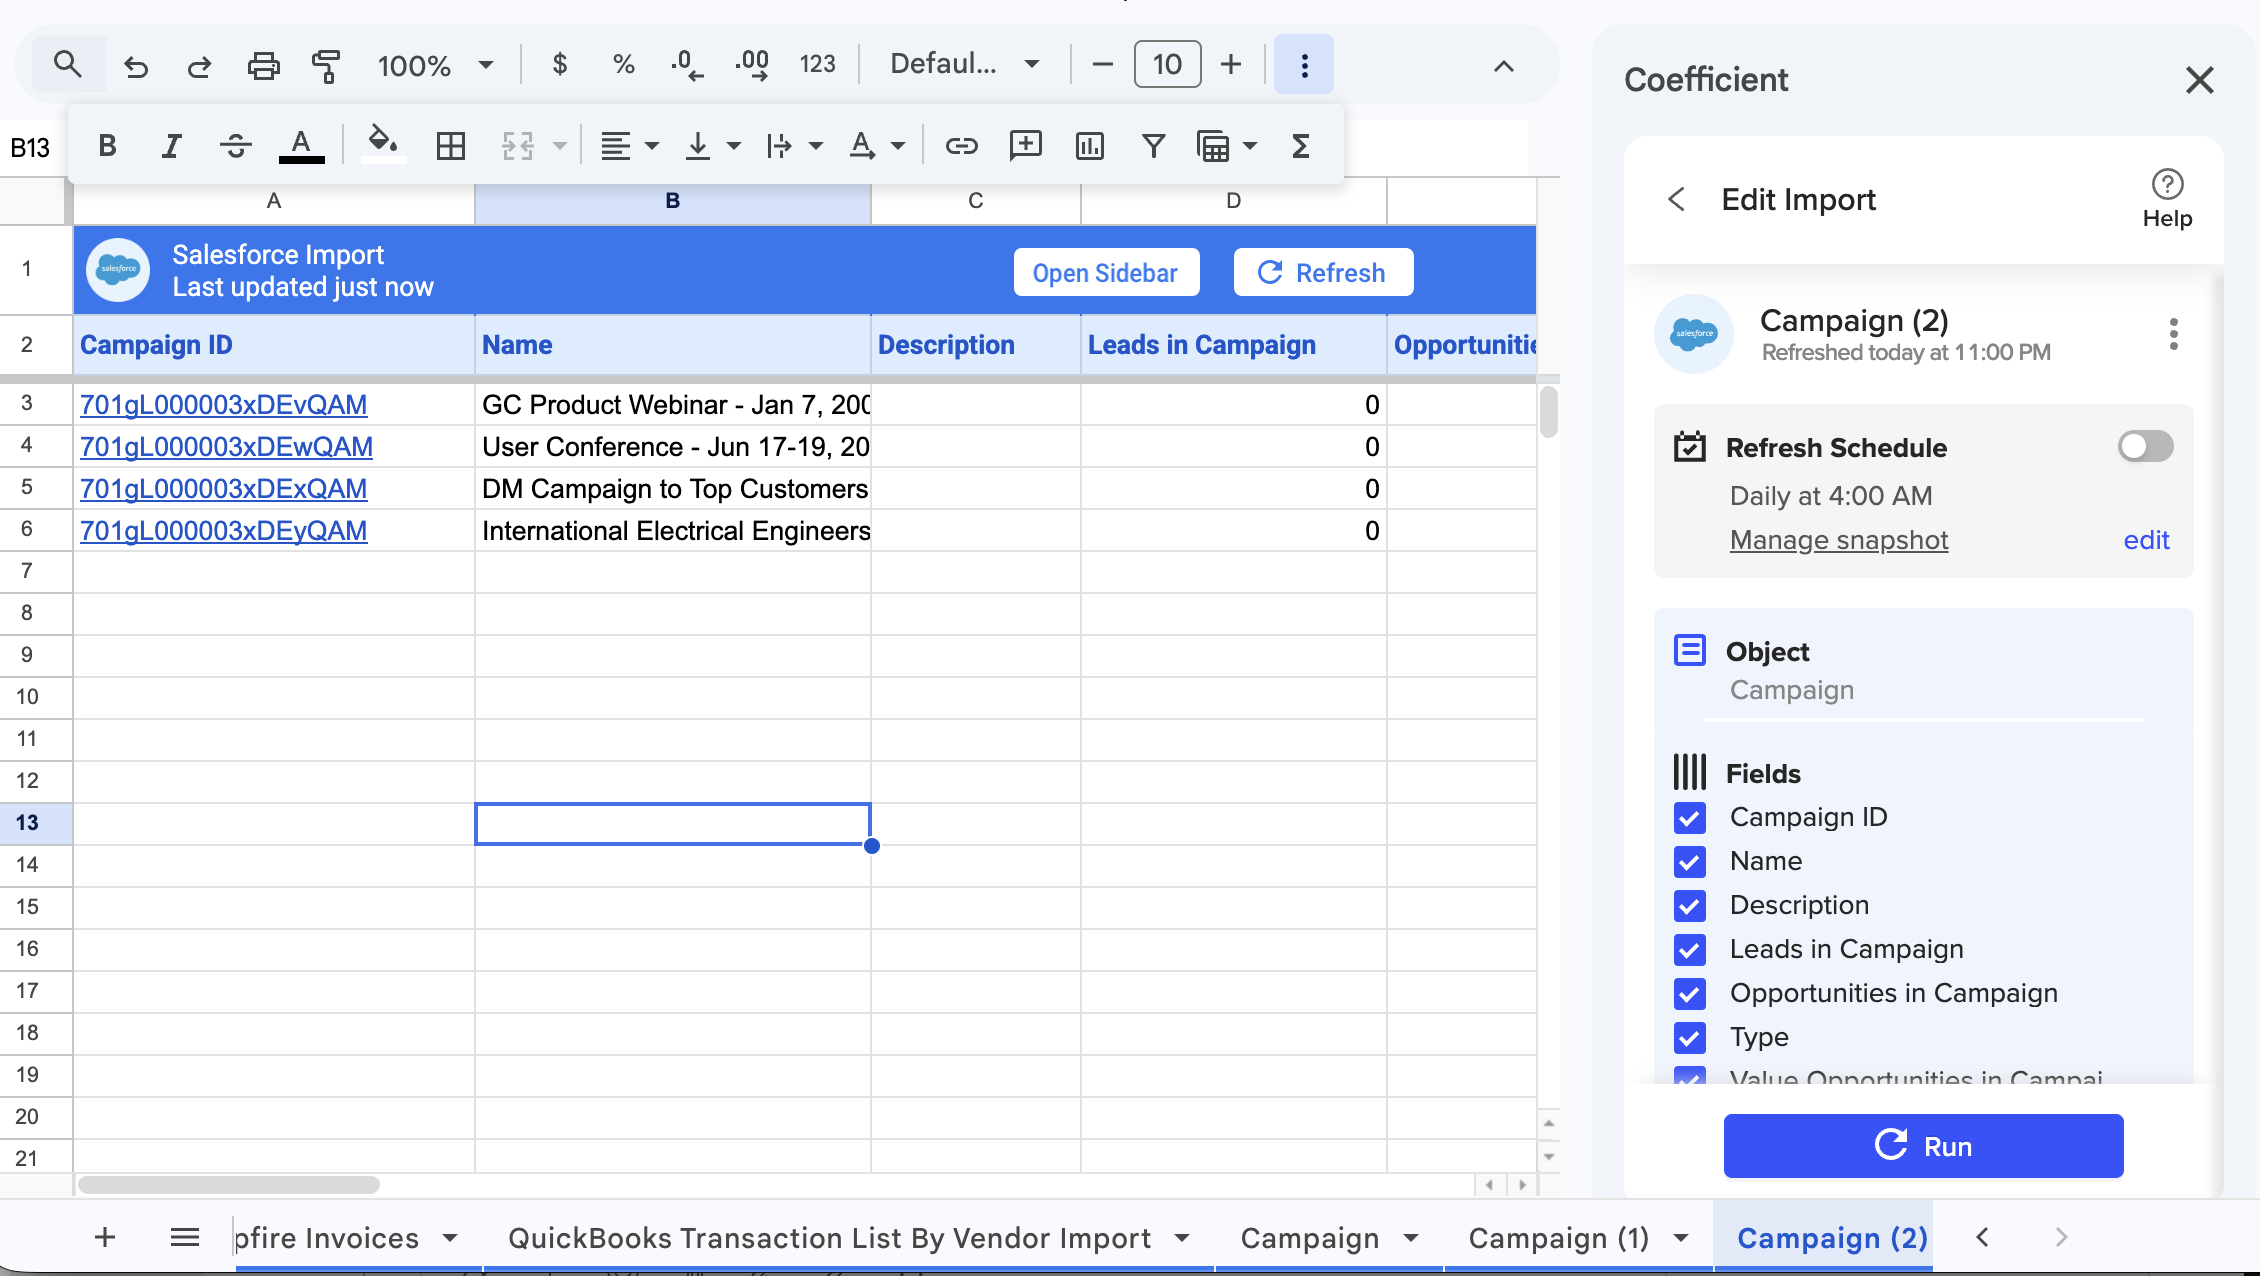The width and height of the screenshot is (2260, 1276).
Task: Click the font size input box
Action: [1167, 65]
